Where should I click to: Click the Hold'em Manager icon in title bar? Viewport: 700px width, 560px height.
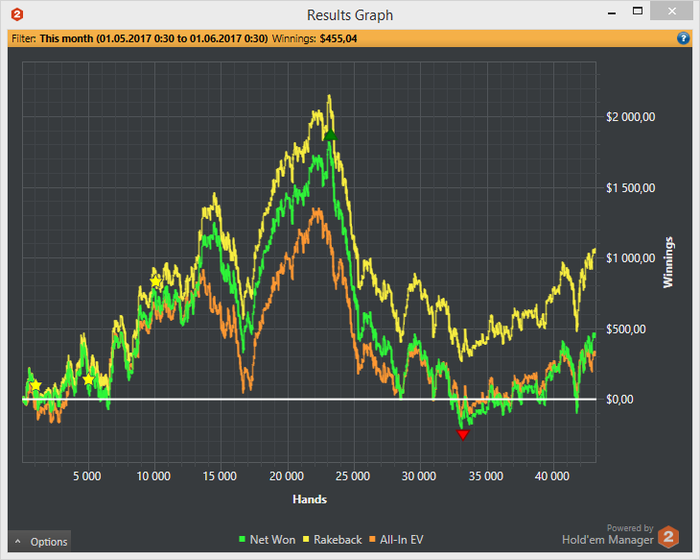16,15
